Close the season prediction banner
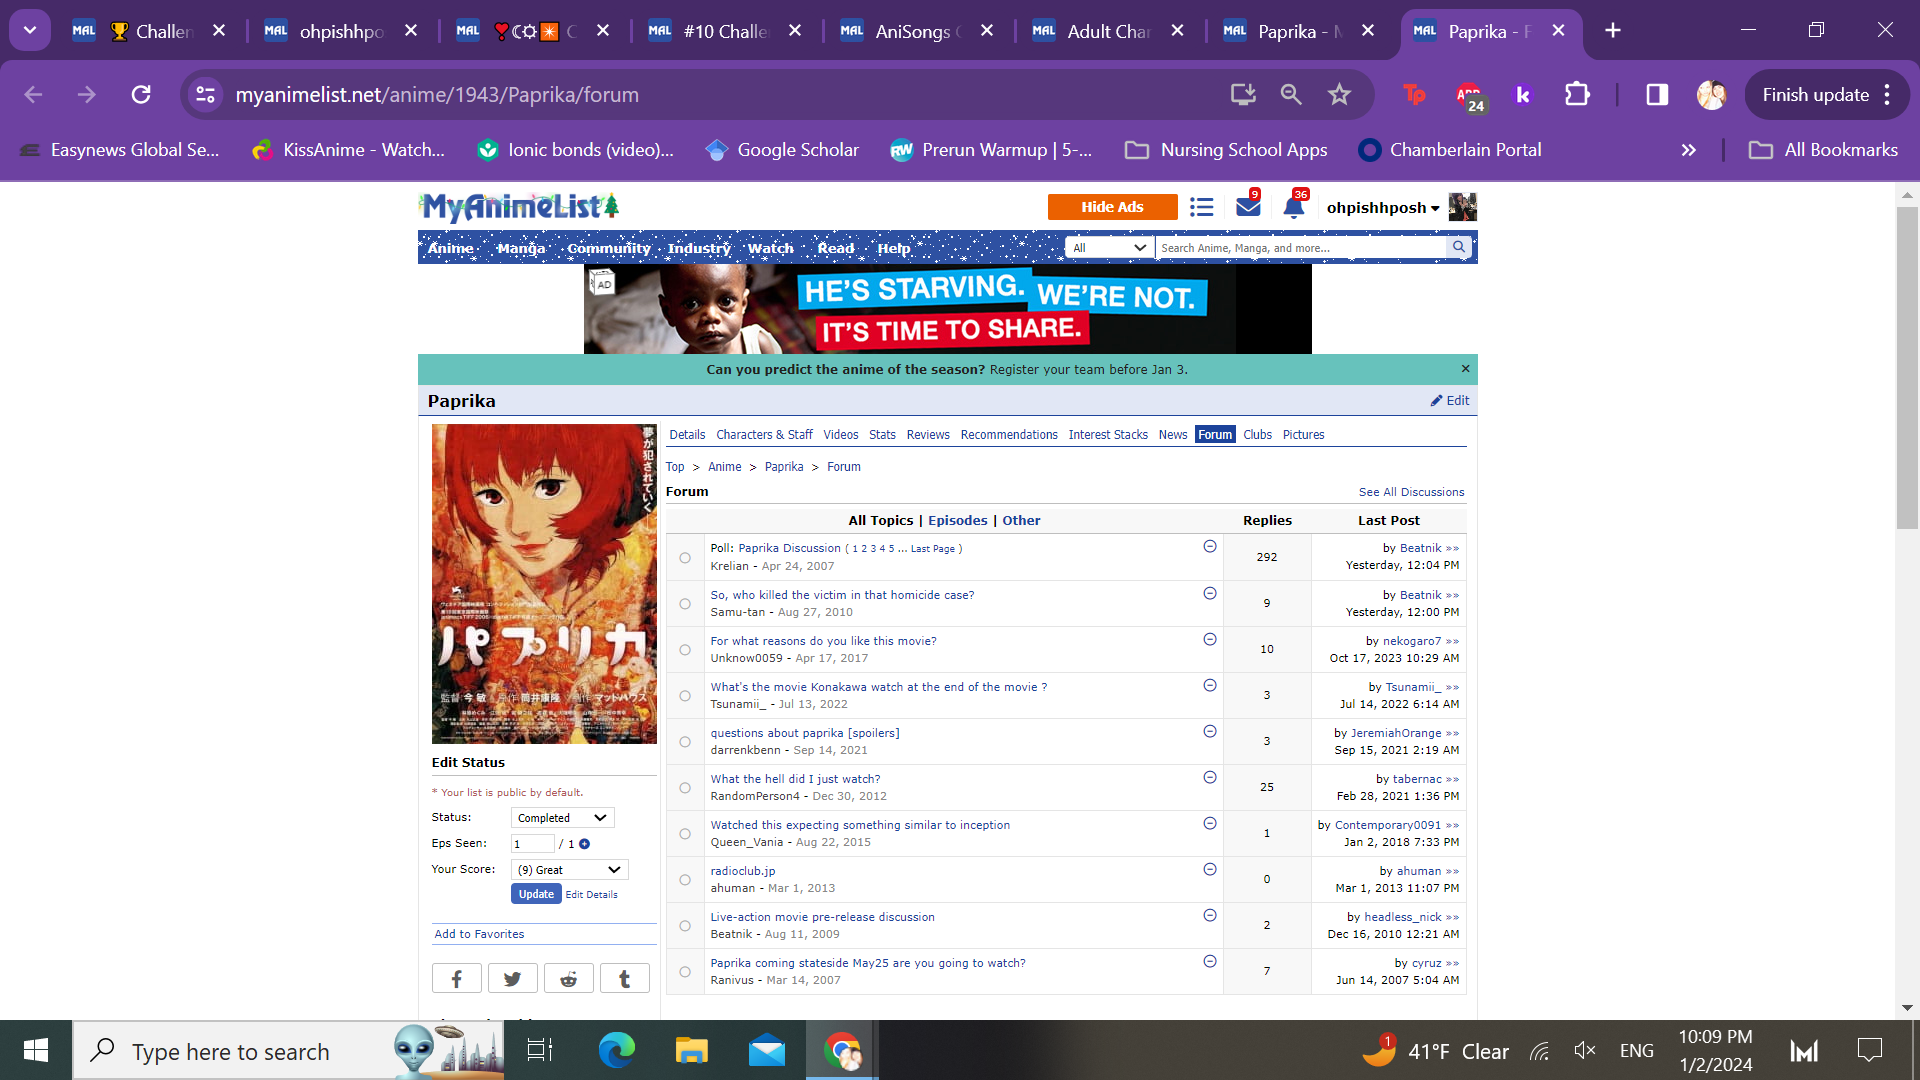Image resolution: width=1920 pixels, height=1080 pixels. (1465, 369)
